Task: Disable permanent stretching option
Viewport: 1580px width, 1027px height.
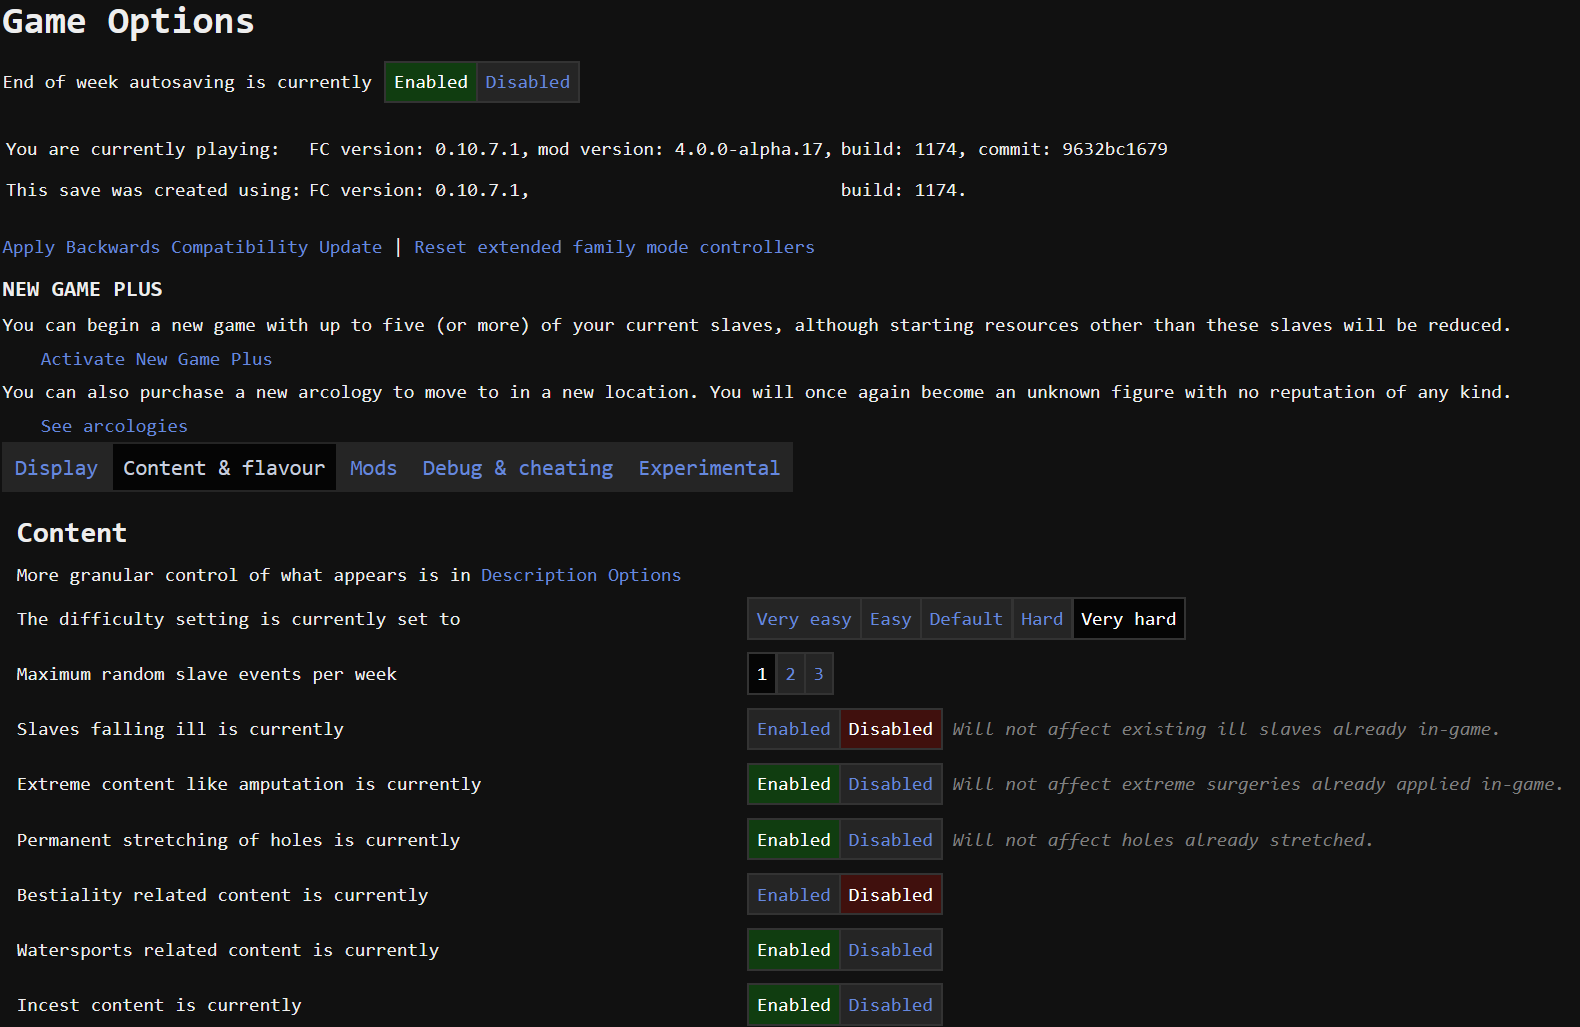Action: [890, 840]
